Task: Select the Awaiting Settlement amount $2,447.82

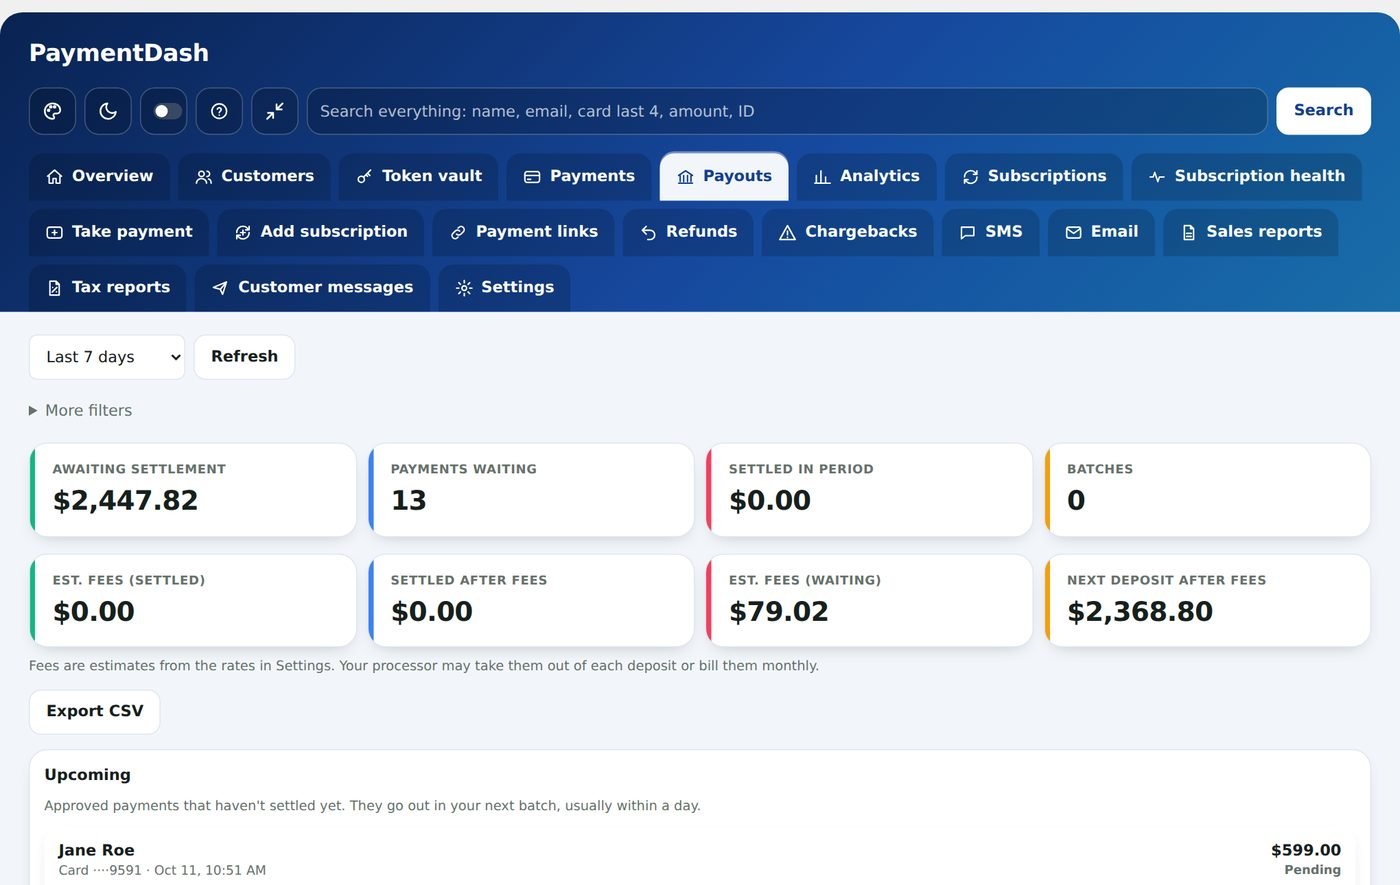Action: pos(125,501)
